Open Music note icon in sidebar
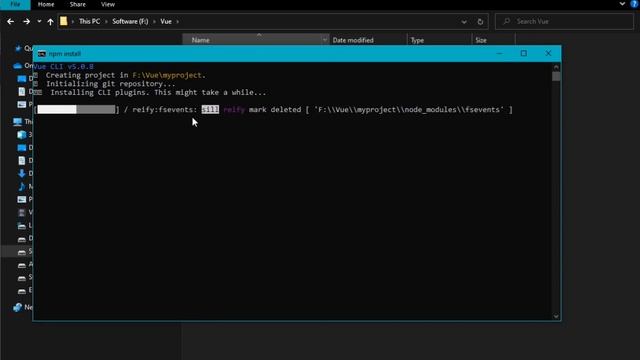Viewport: 640px width, 360px height. click(22, 187)
